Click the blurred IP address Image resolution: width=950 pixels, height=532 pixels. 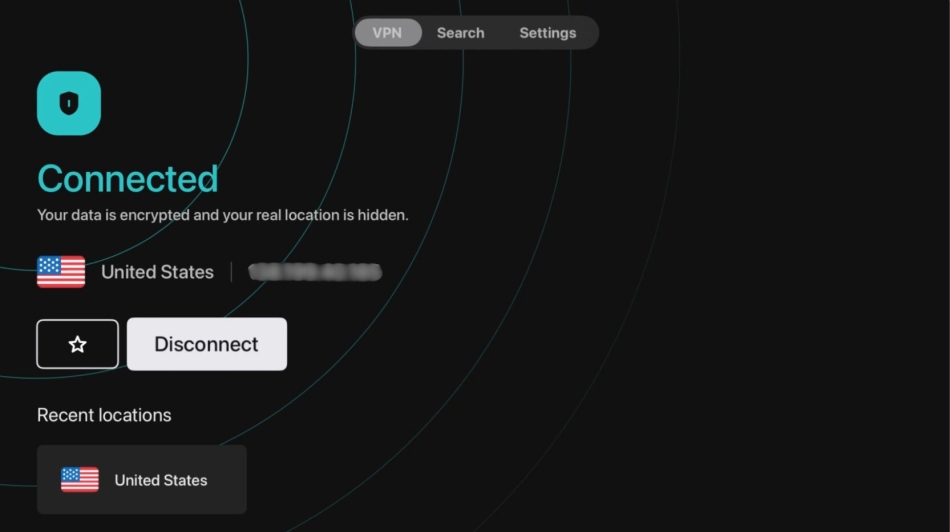point(315,272)
